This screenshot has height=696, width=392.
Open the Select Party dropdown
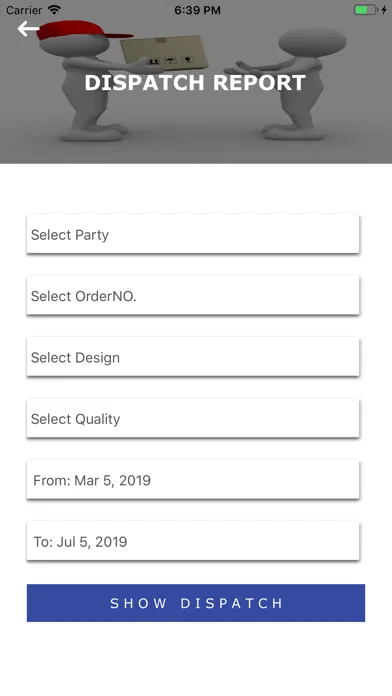(x=193, y=234)
